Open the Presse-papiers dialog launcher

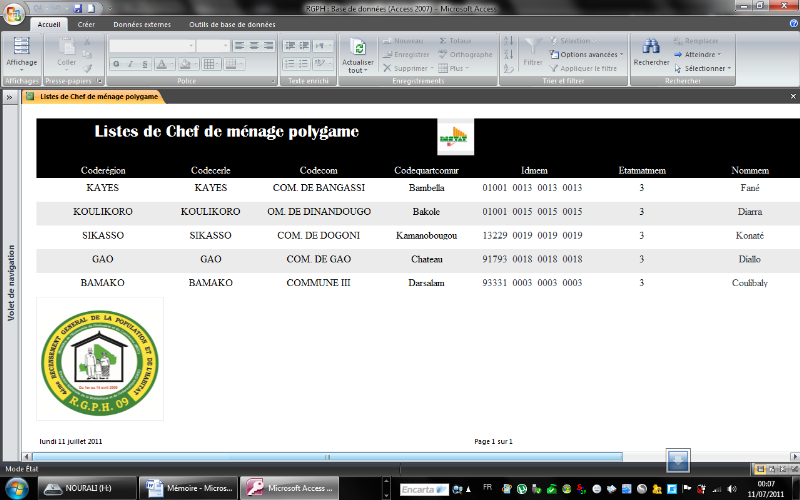point(99,81)
